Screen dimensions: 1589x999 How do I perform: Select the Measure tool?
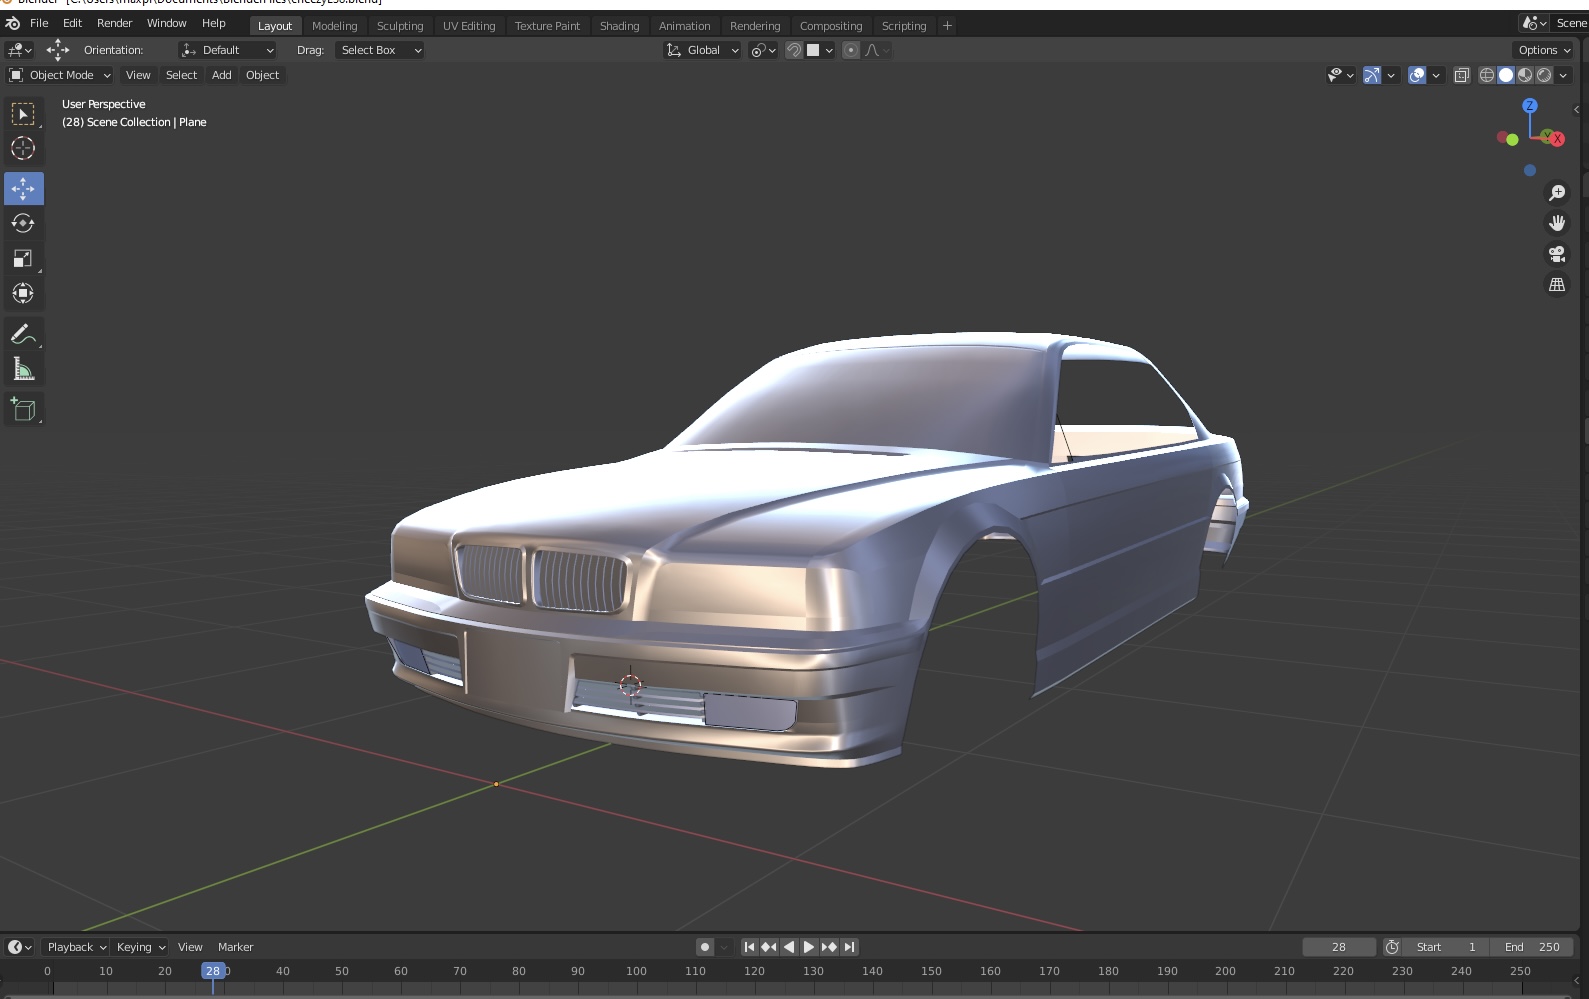(x=23, y=369)
